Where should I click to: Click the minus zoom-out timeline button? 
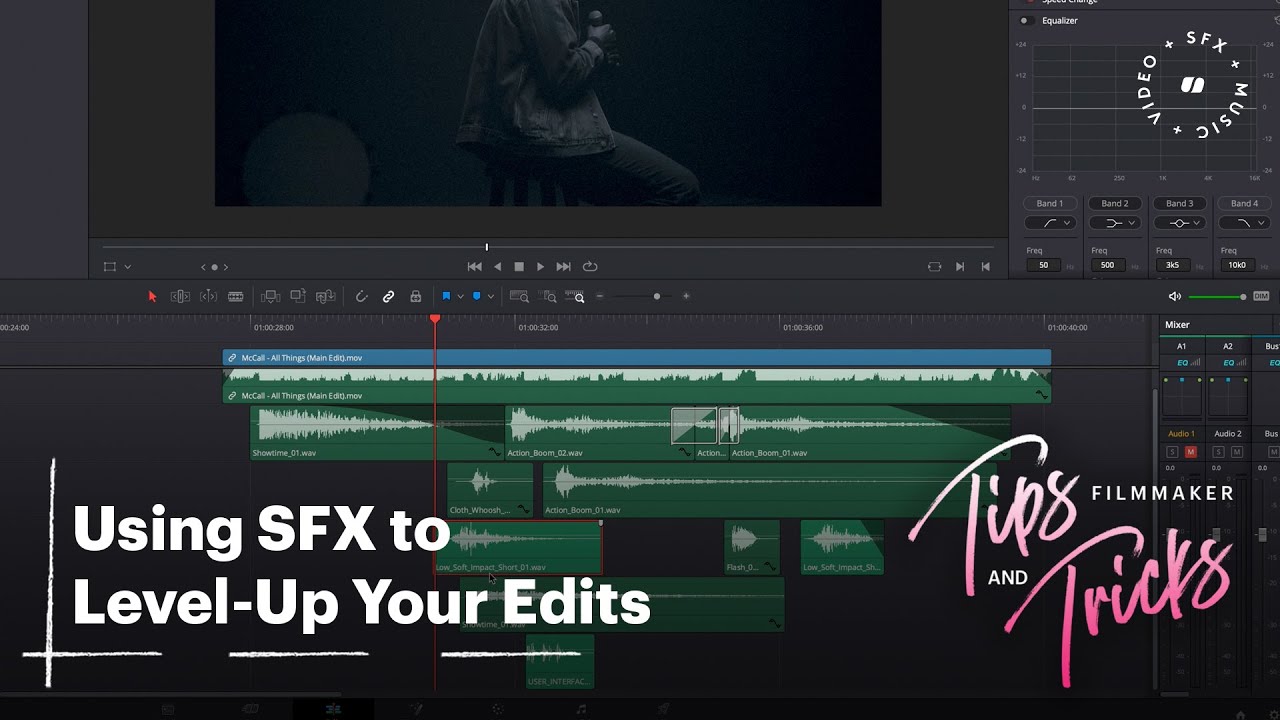[600, 296]
